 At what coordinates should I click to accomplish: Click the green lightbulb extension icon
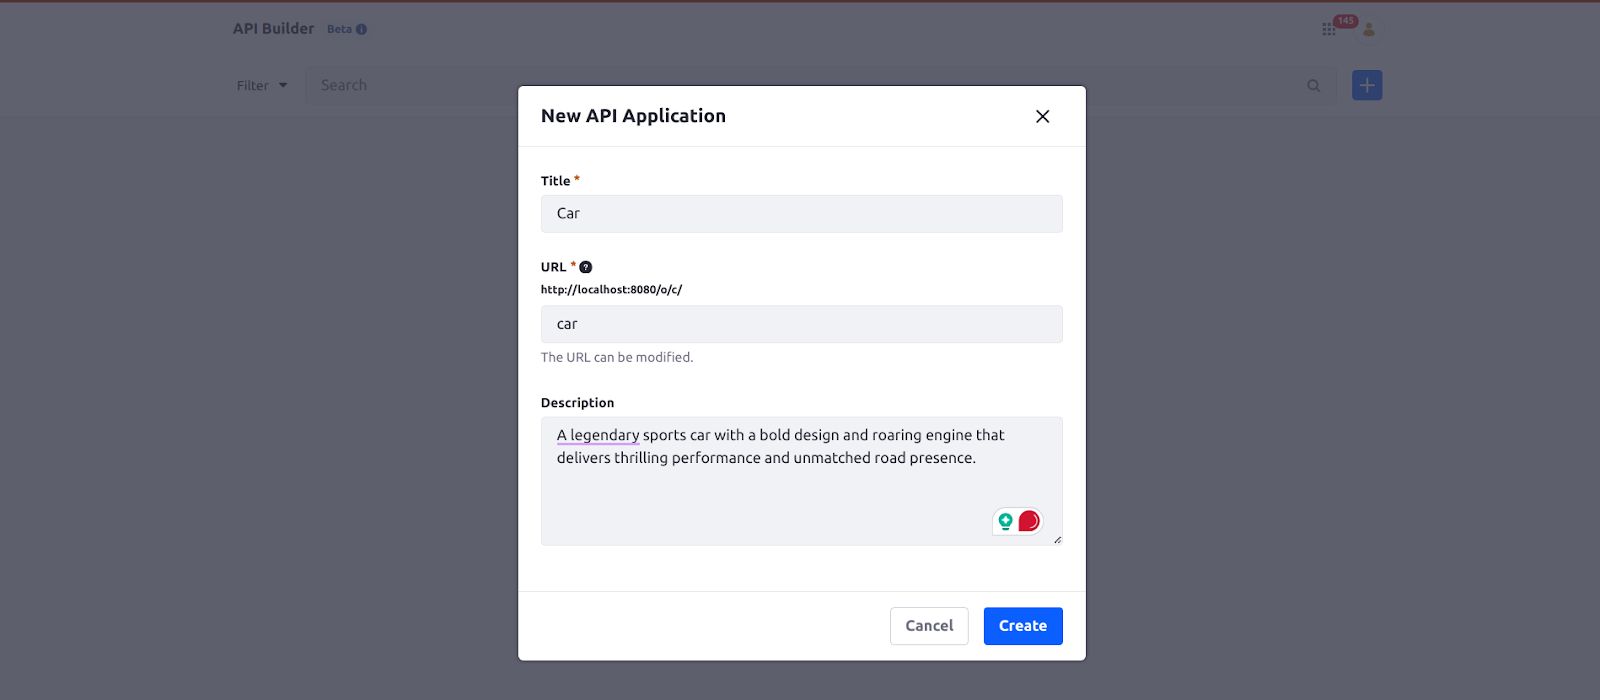(1006, 521)
